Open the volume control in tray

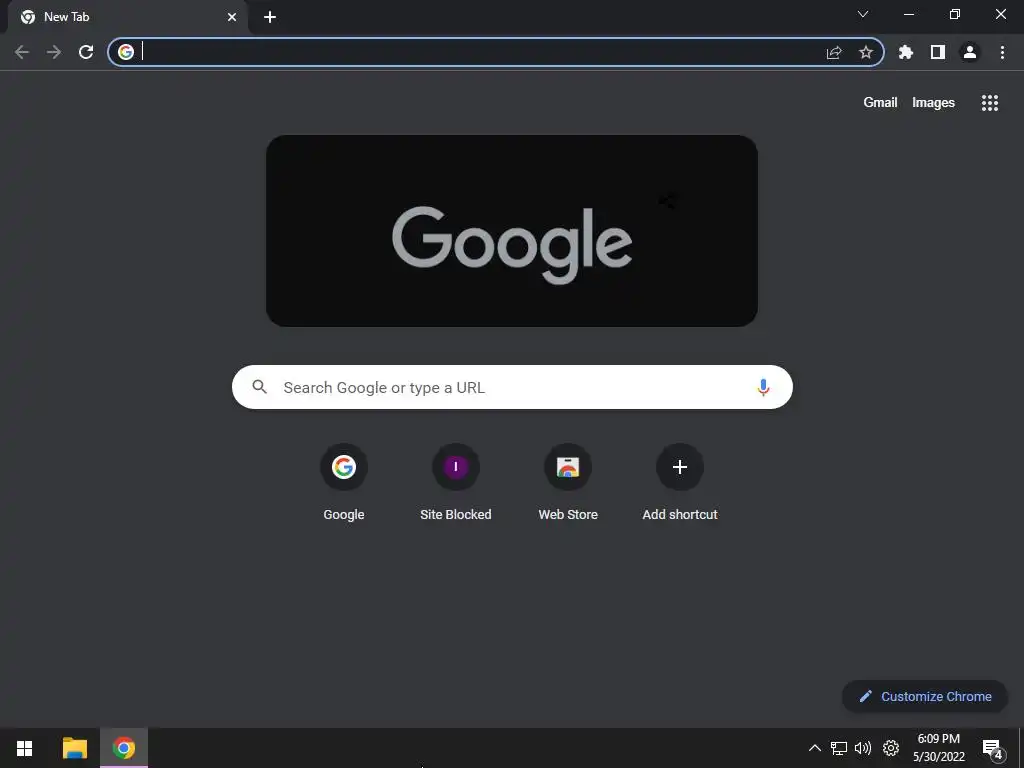(863, 748)
